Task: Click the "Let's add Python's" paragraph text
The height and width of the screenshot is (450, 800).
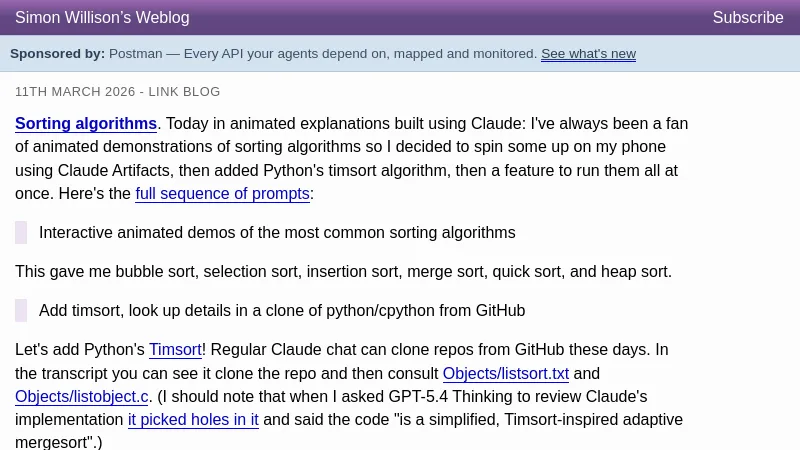Action: (x=80, y=350)
